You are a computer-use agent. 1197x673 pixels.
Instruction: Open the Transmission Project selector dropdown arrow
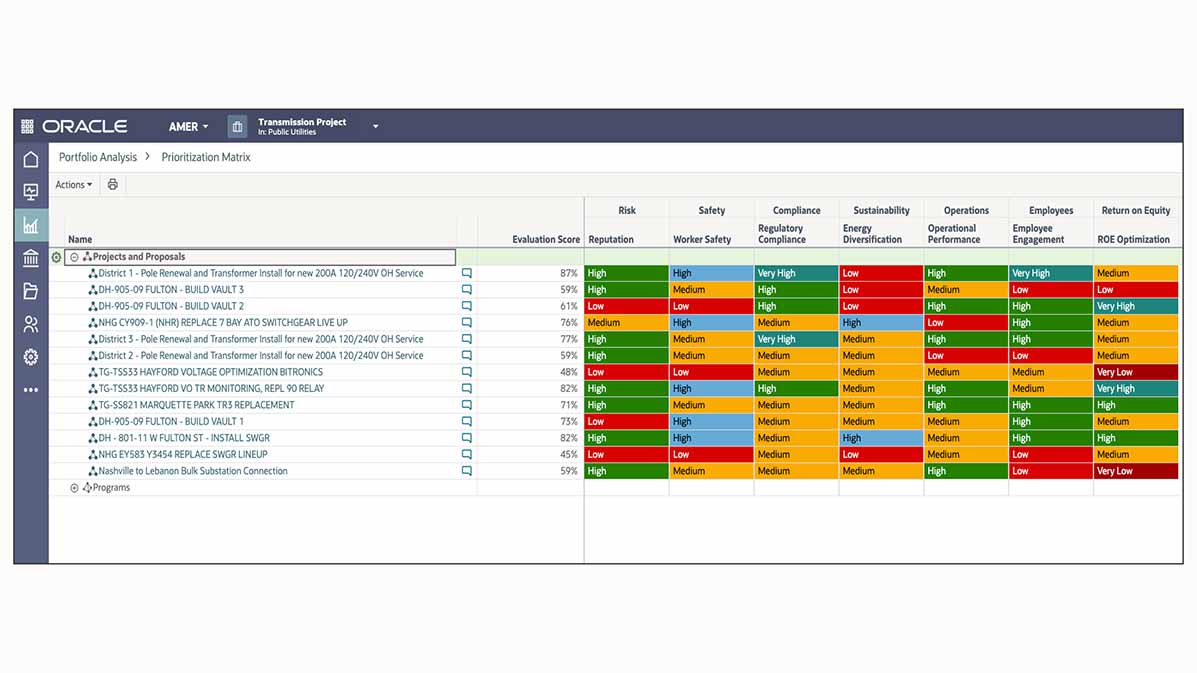click(x=376, y=127)
